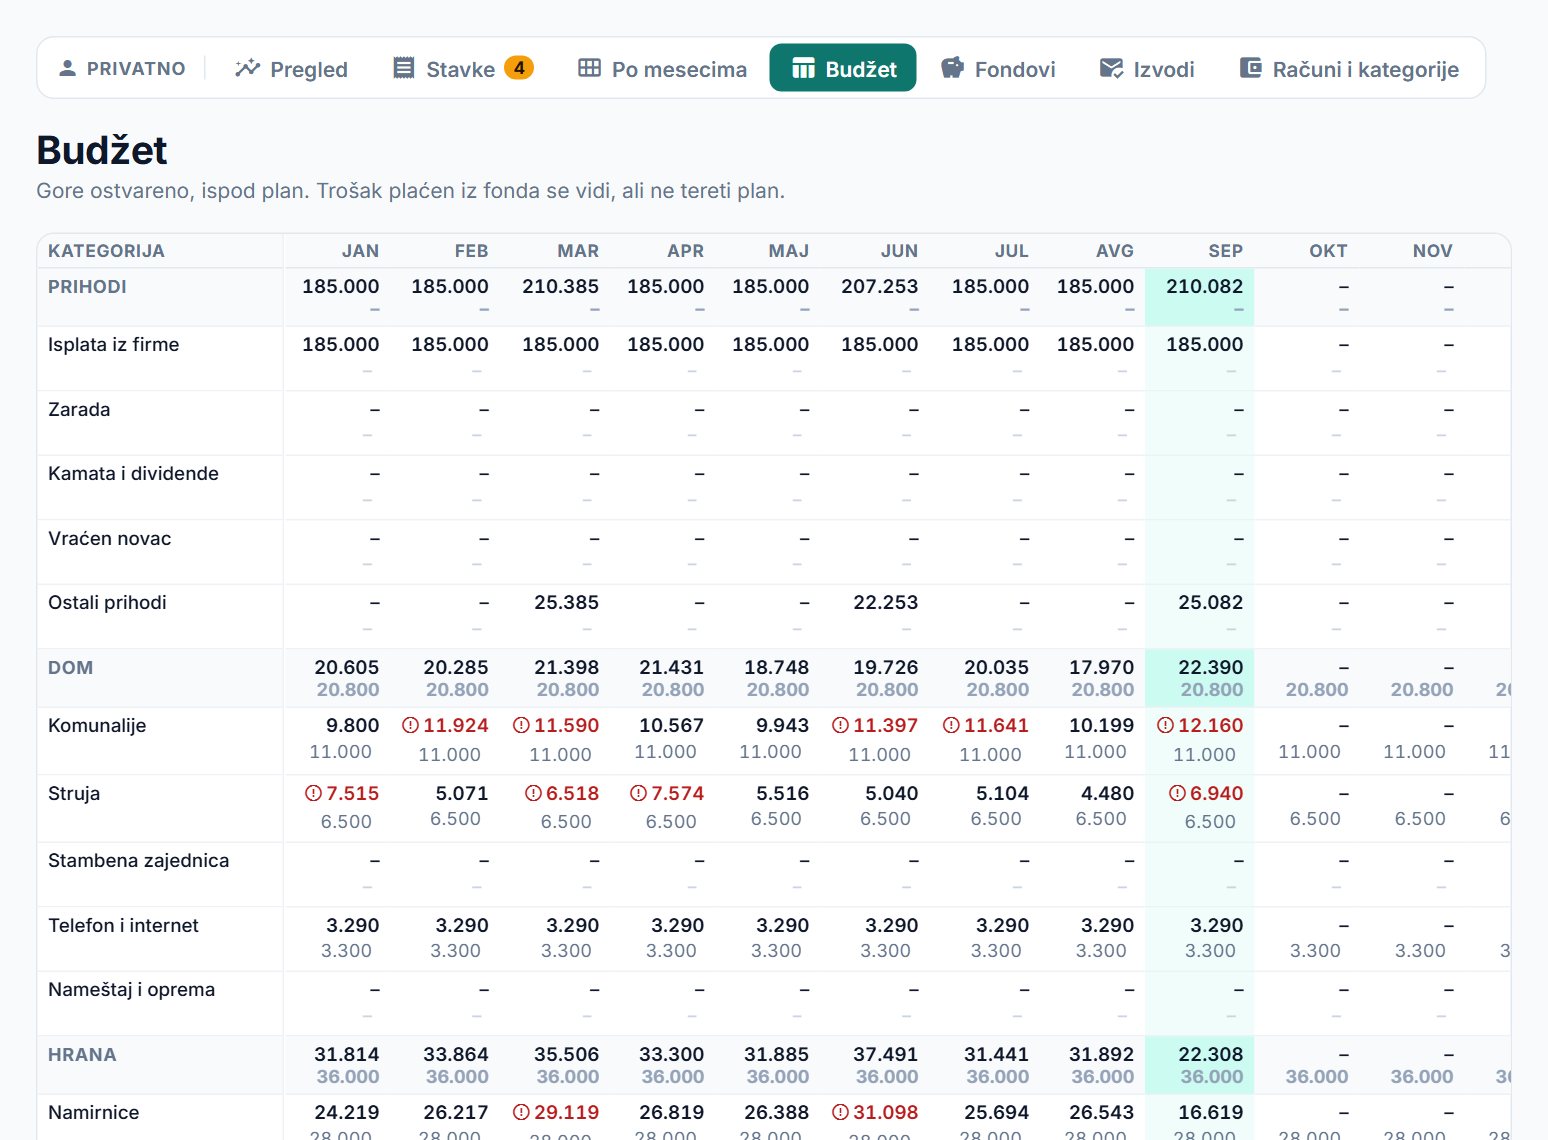Click the PRIHODI group row label
1548x1140 pixels.
pyautogui.click(x=87, y=287)
